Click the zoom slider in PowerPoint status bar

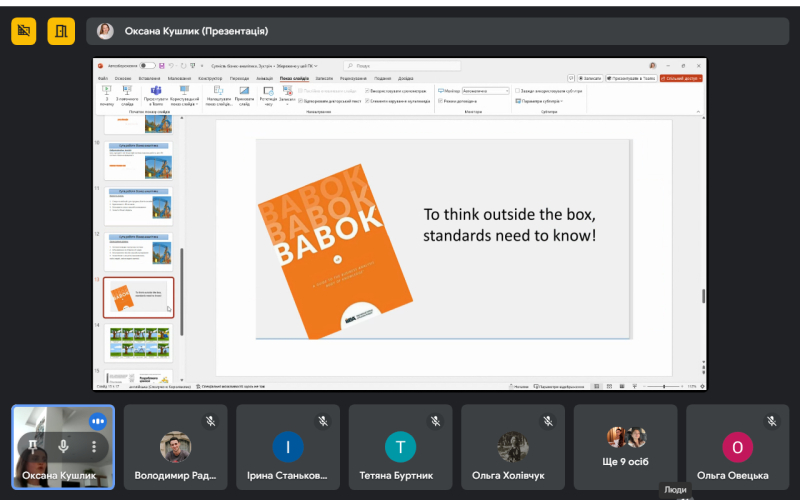pos(664,387)
